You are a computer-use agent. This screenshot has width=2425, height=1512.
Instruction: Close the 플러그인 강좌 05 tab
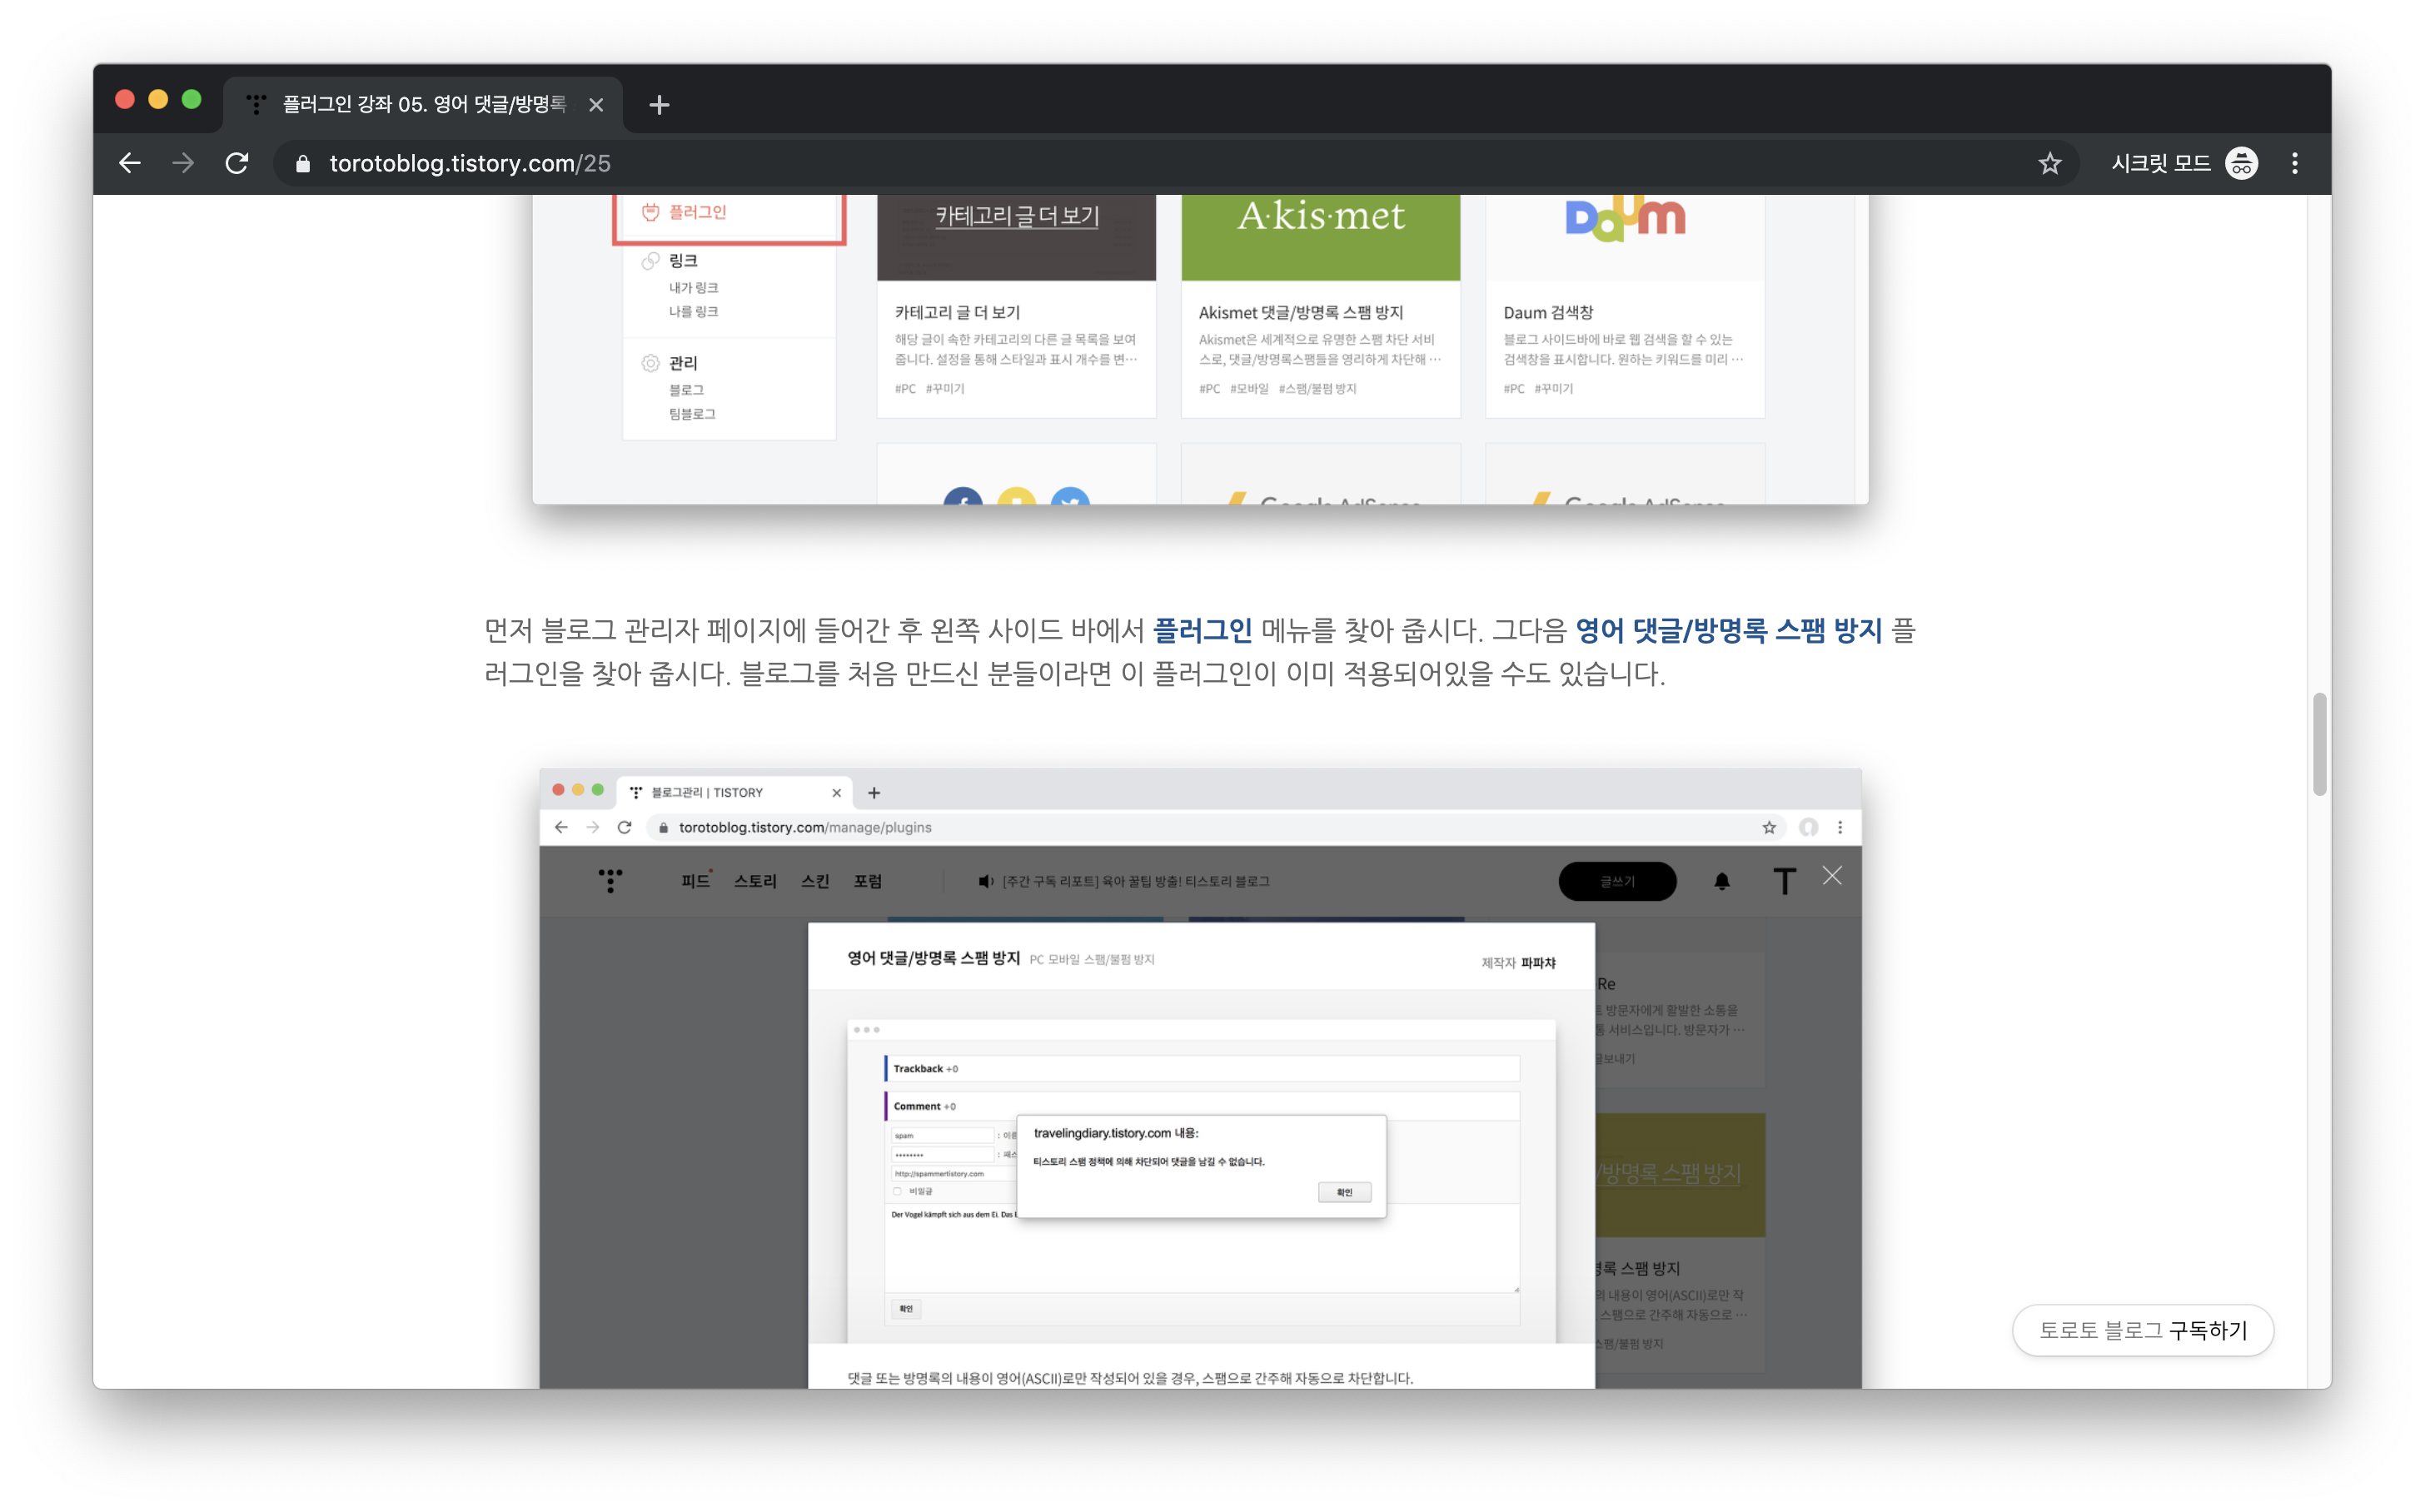click(596, 105)
